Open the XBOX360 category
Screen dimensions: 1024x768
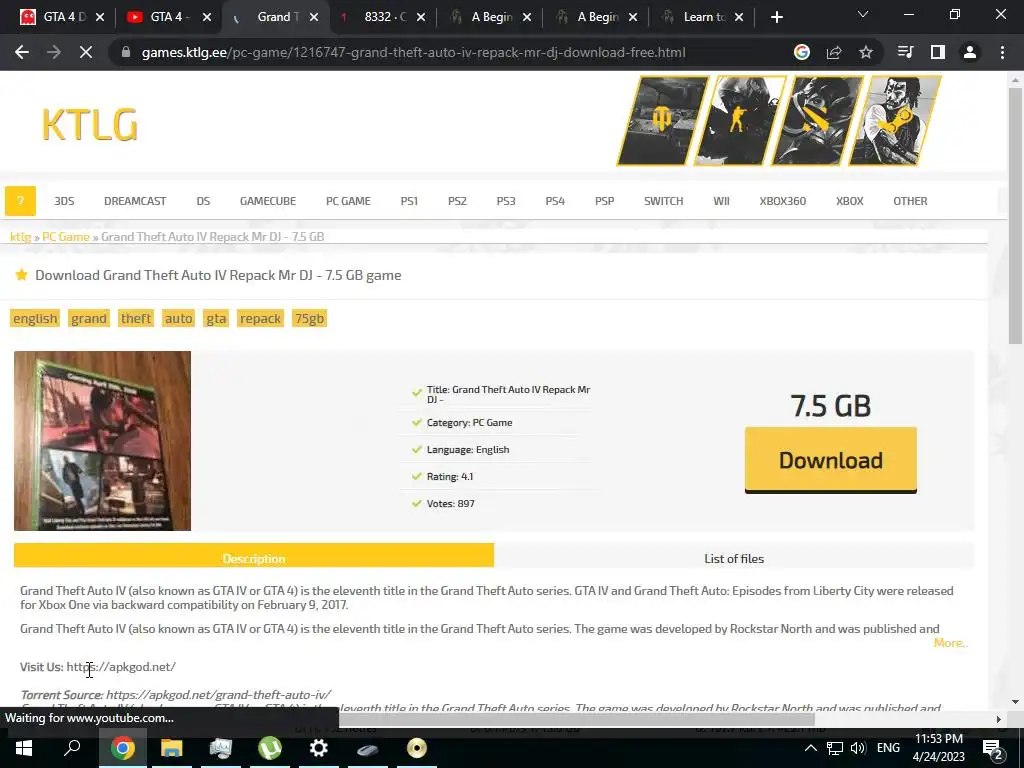pos(782,201)
